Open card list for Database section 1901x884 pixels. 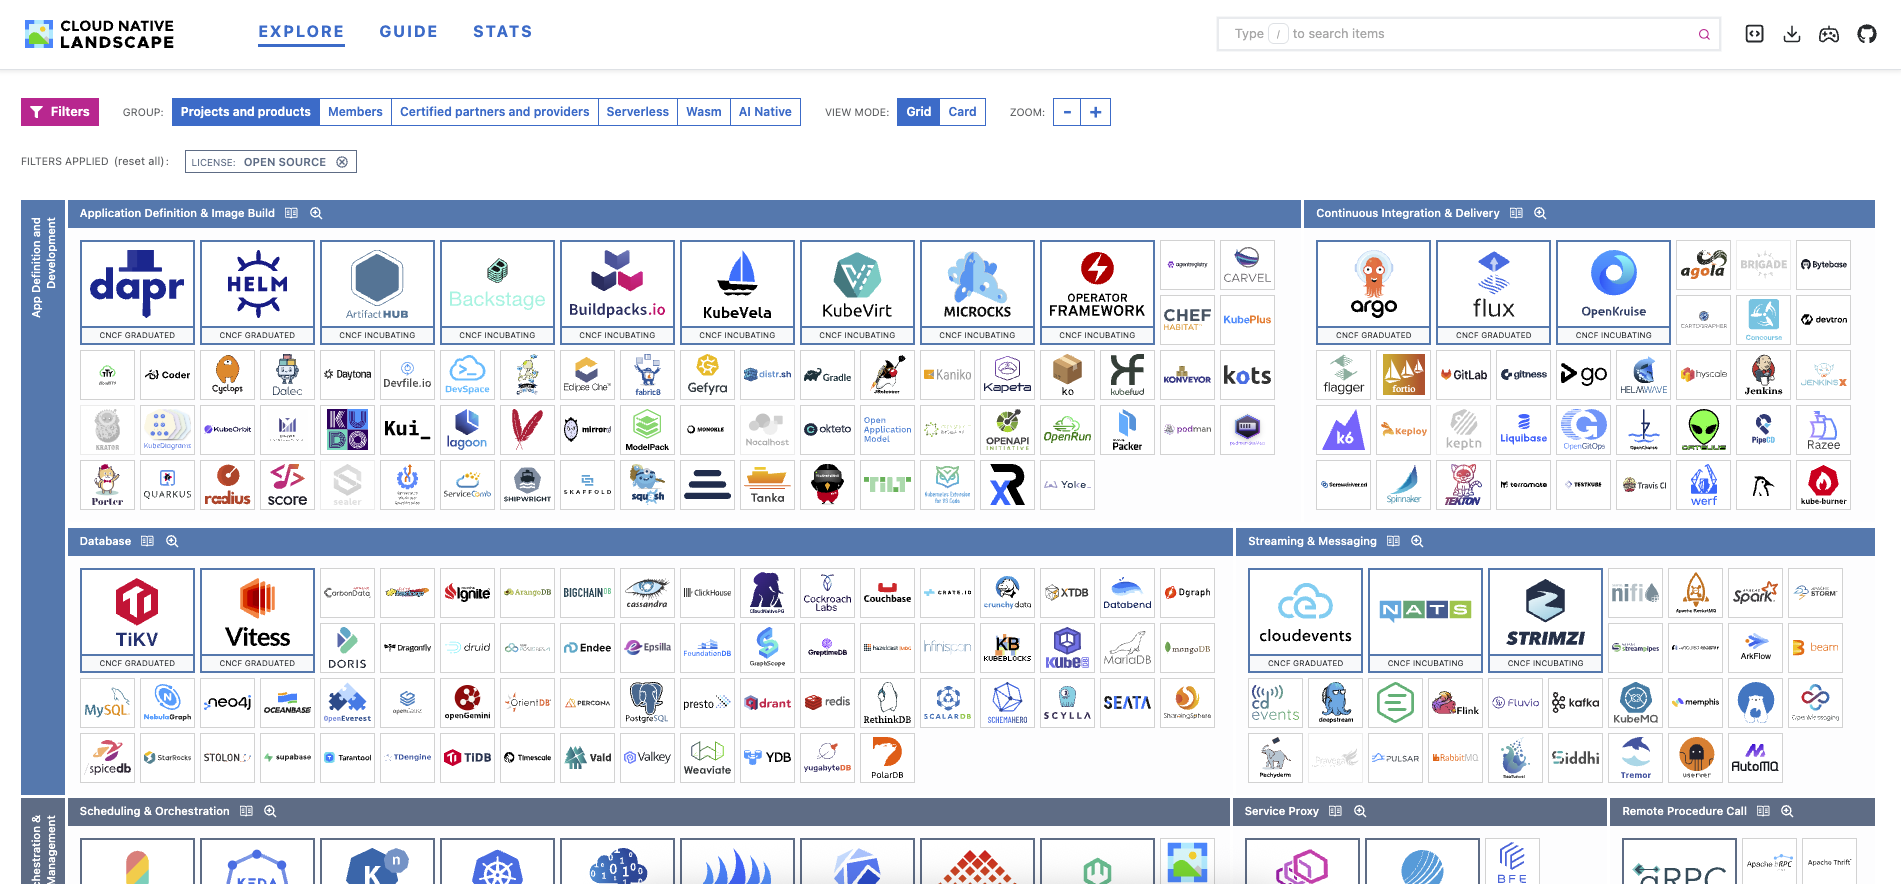(x=147, y=541)
